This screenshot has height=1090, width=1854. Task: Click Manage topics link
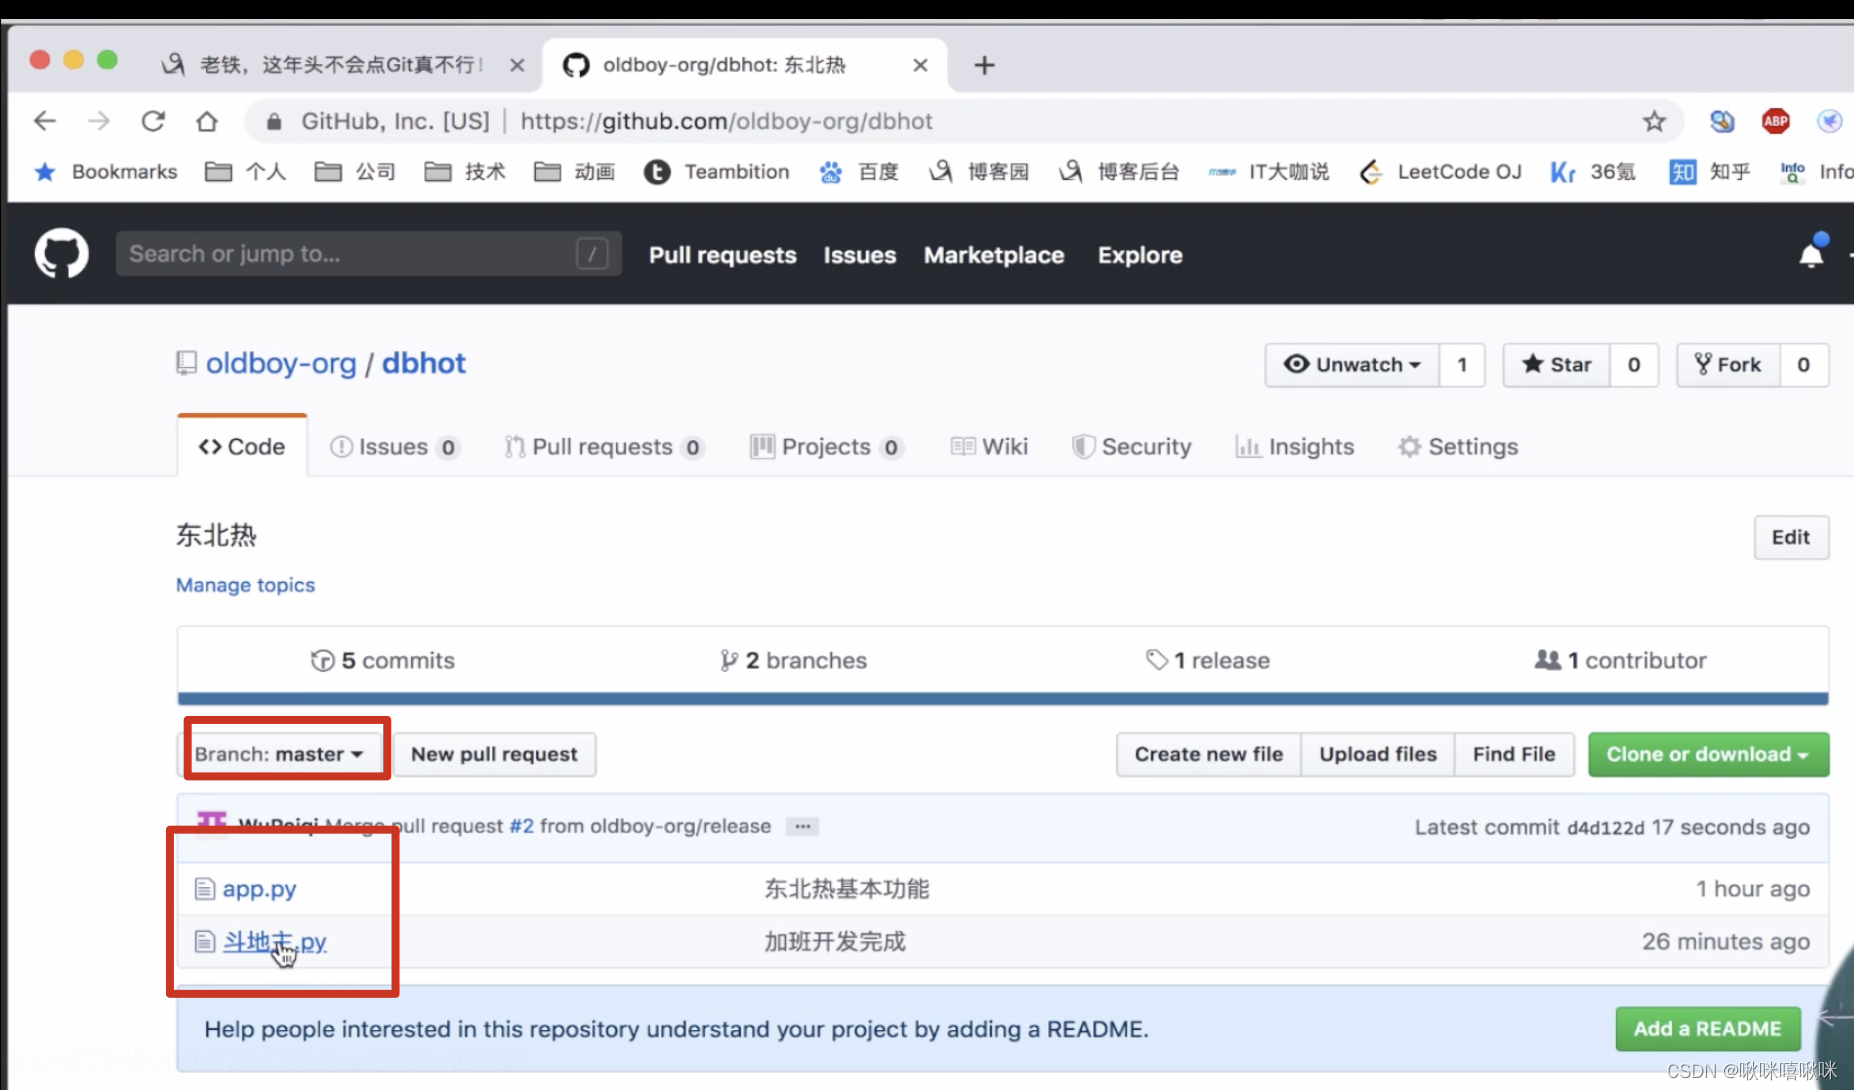[x=245, y=585]
